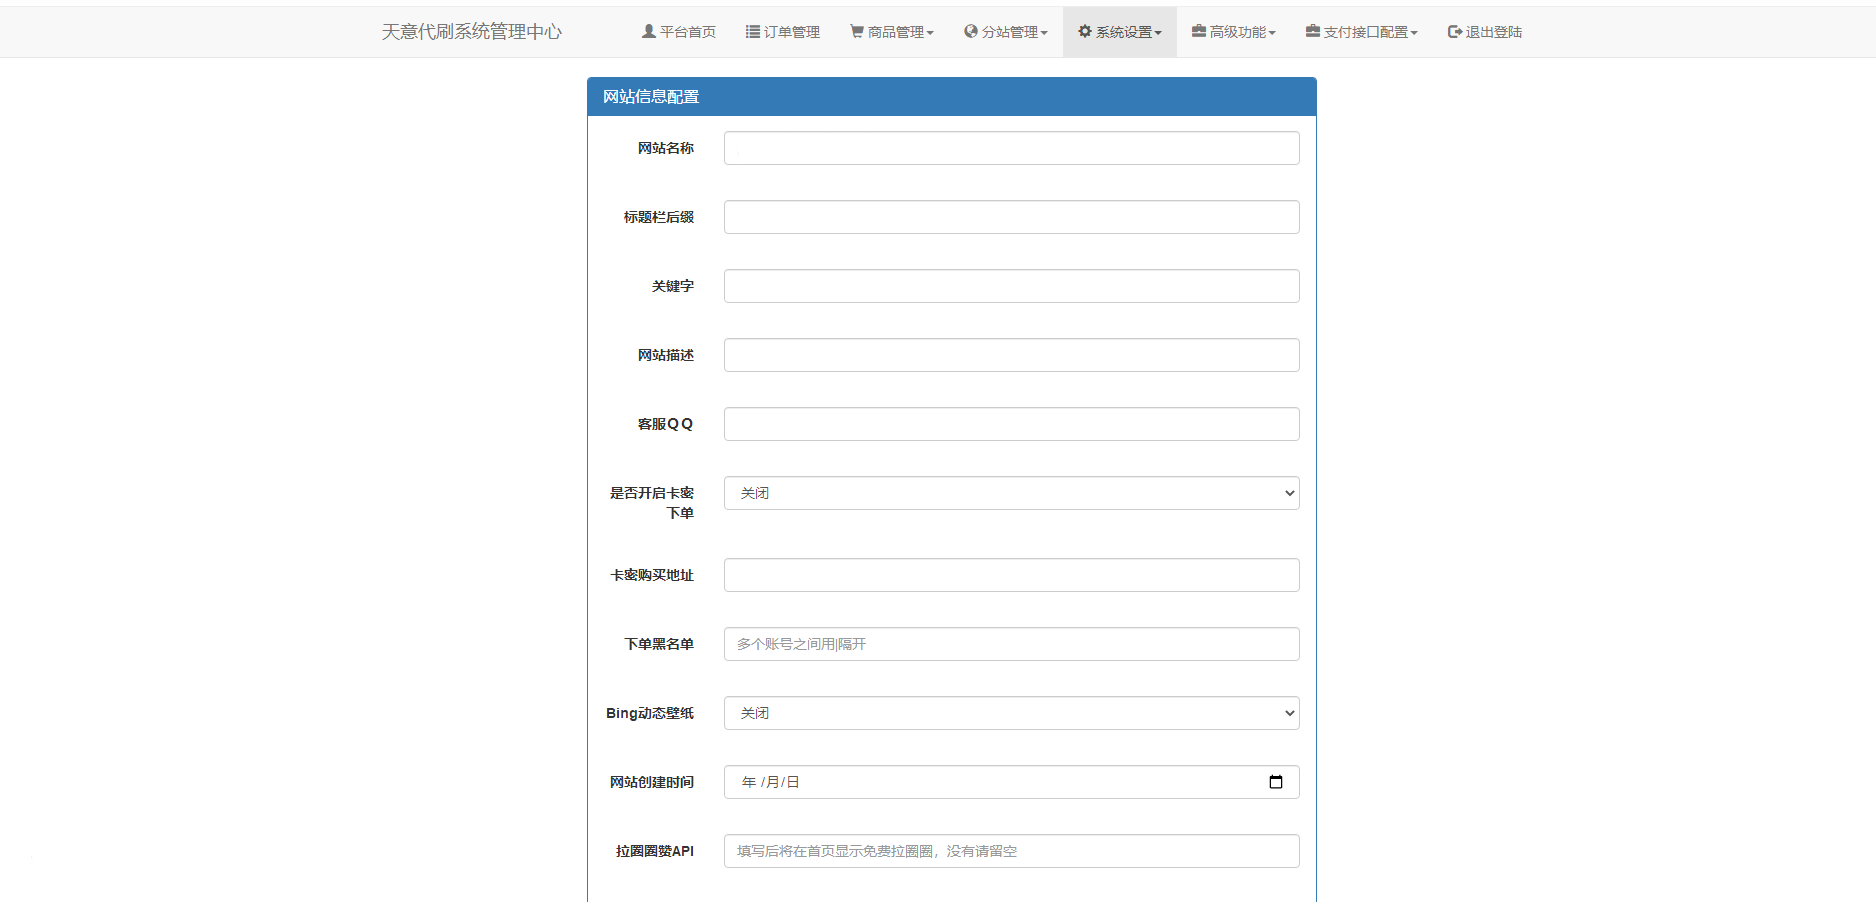Screen dimensions: 1876x902
Task: Expand the Bing动态壁纸 select box
Action: point(1010,713)
